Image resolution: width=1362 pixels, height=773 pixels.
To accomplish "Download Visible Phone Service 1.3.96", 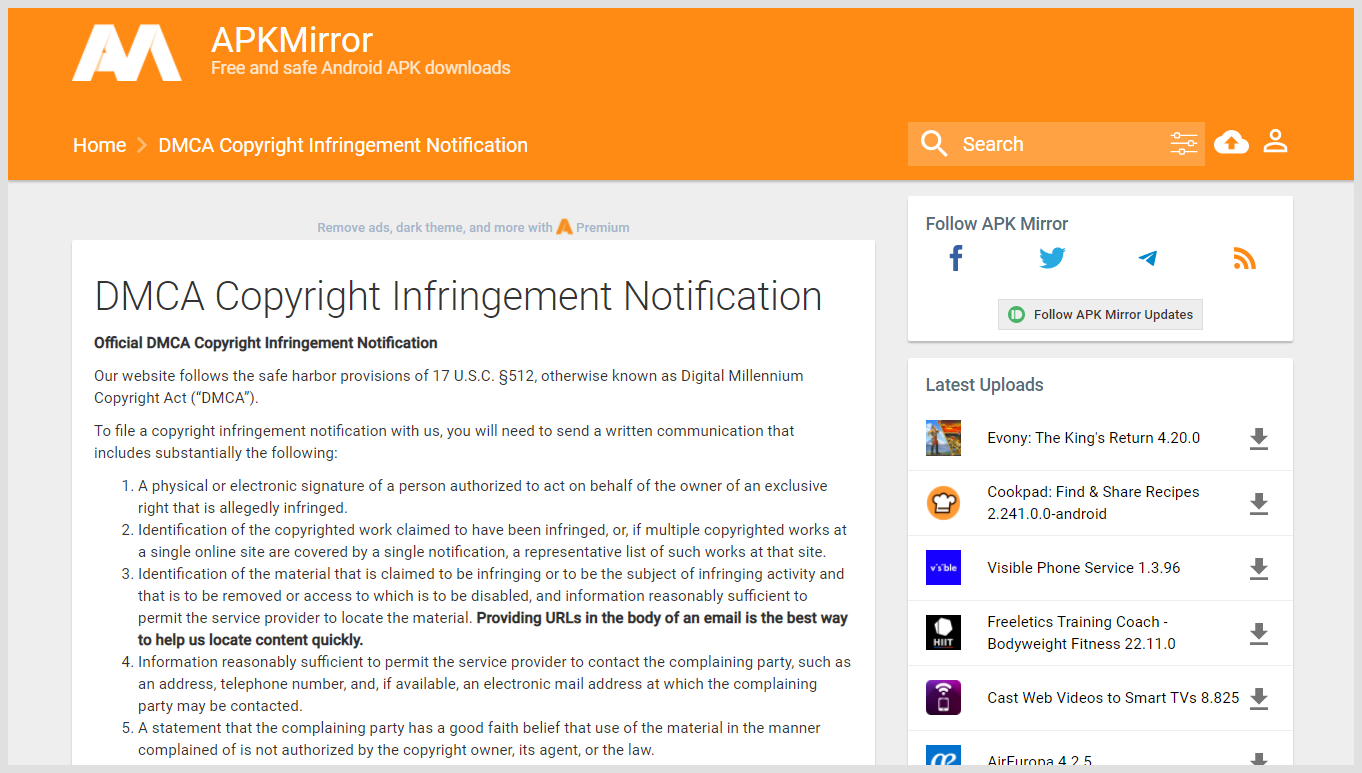I will click(1259, 568).
